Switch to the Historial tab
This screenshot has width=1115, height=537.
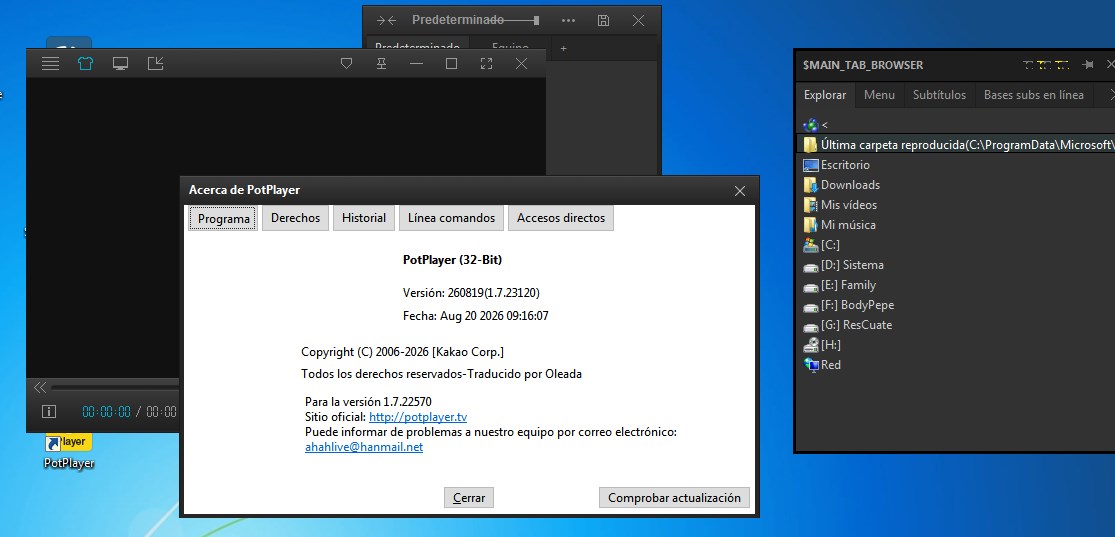(364, 218)
